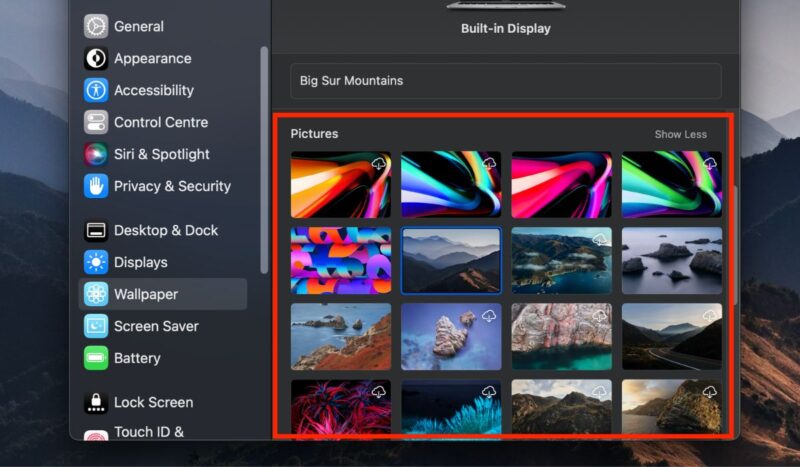Go to General label

139,27
